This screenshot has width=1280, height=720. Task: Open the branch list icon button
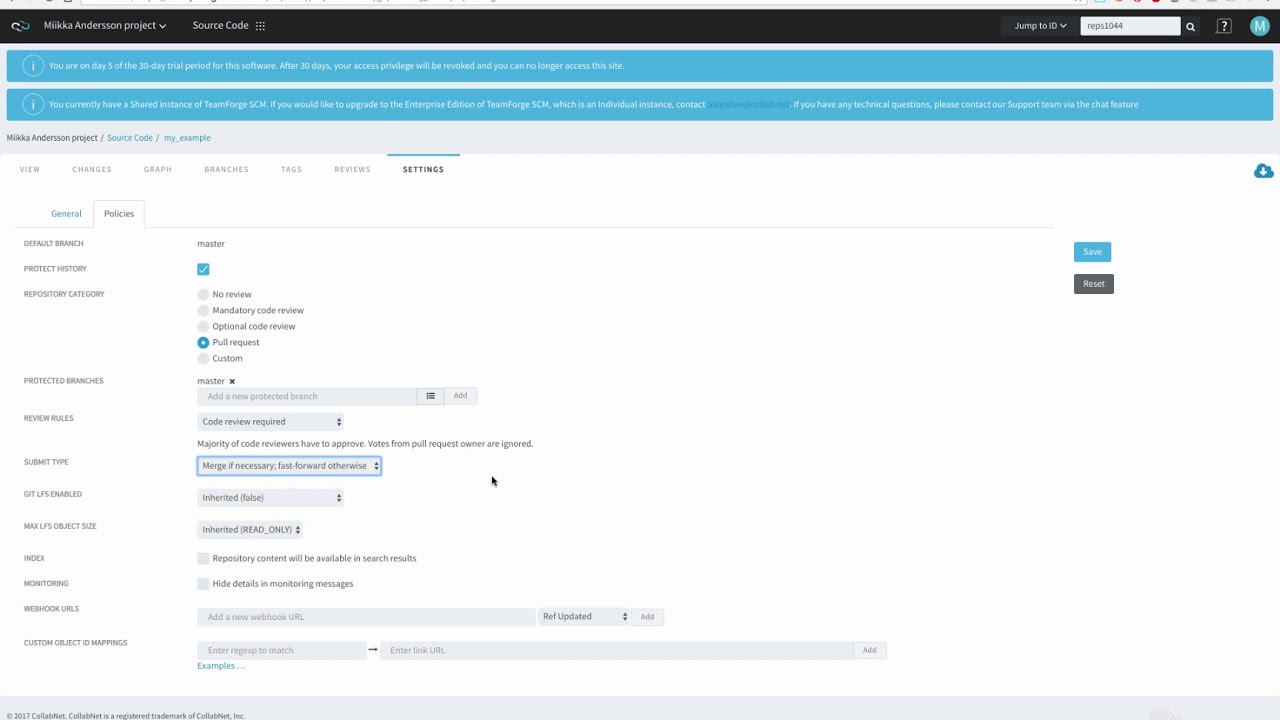430,396
